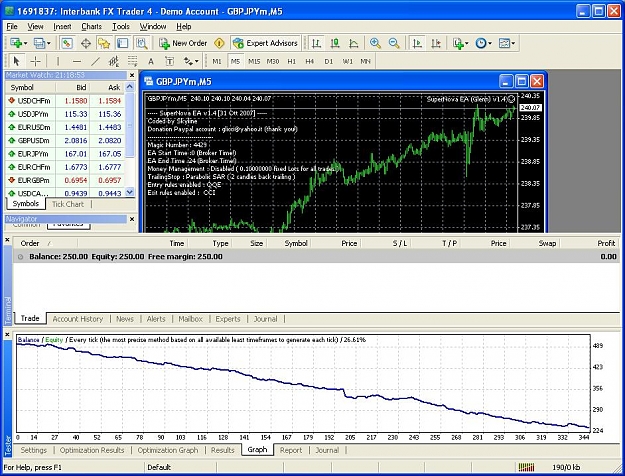Toggle the Terminal window icon
625x476 pixels.
pyautogui.click(x=122, y=43)
